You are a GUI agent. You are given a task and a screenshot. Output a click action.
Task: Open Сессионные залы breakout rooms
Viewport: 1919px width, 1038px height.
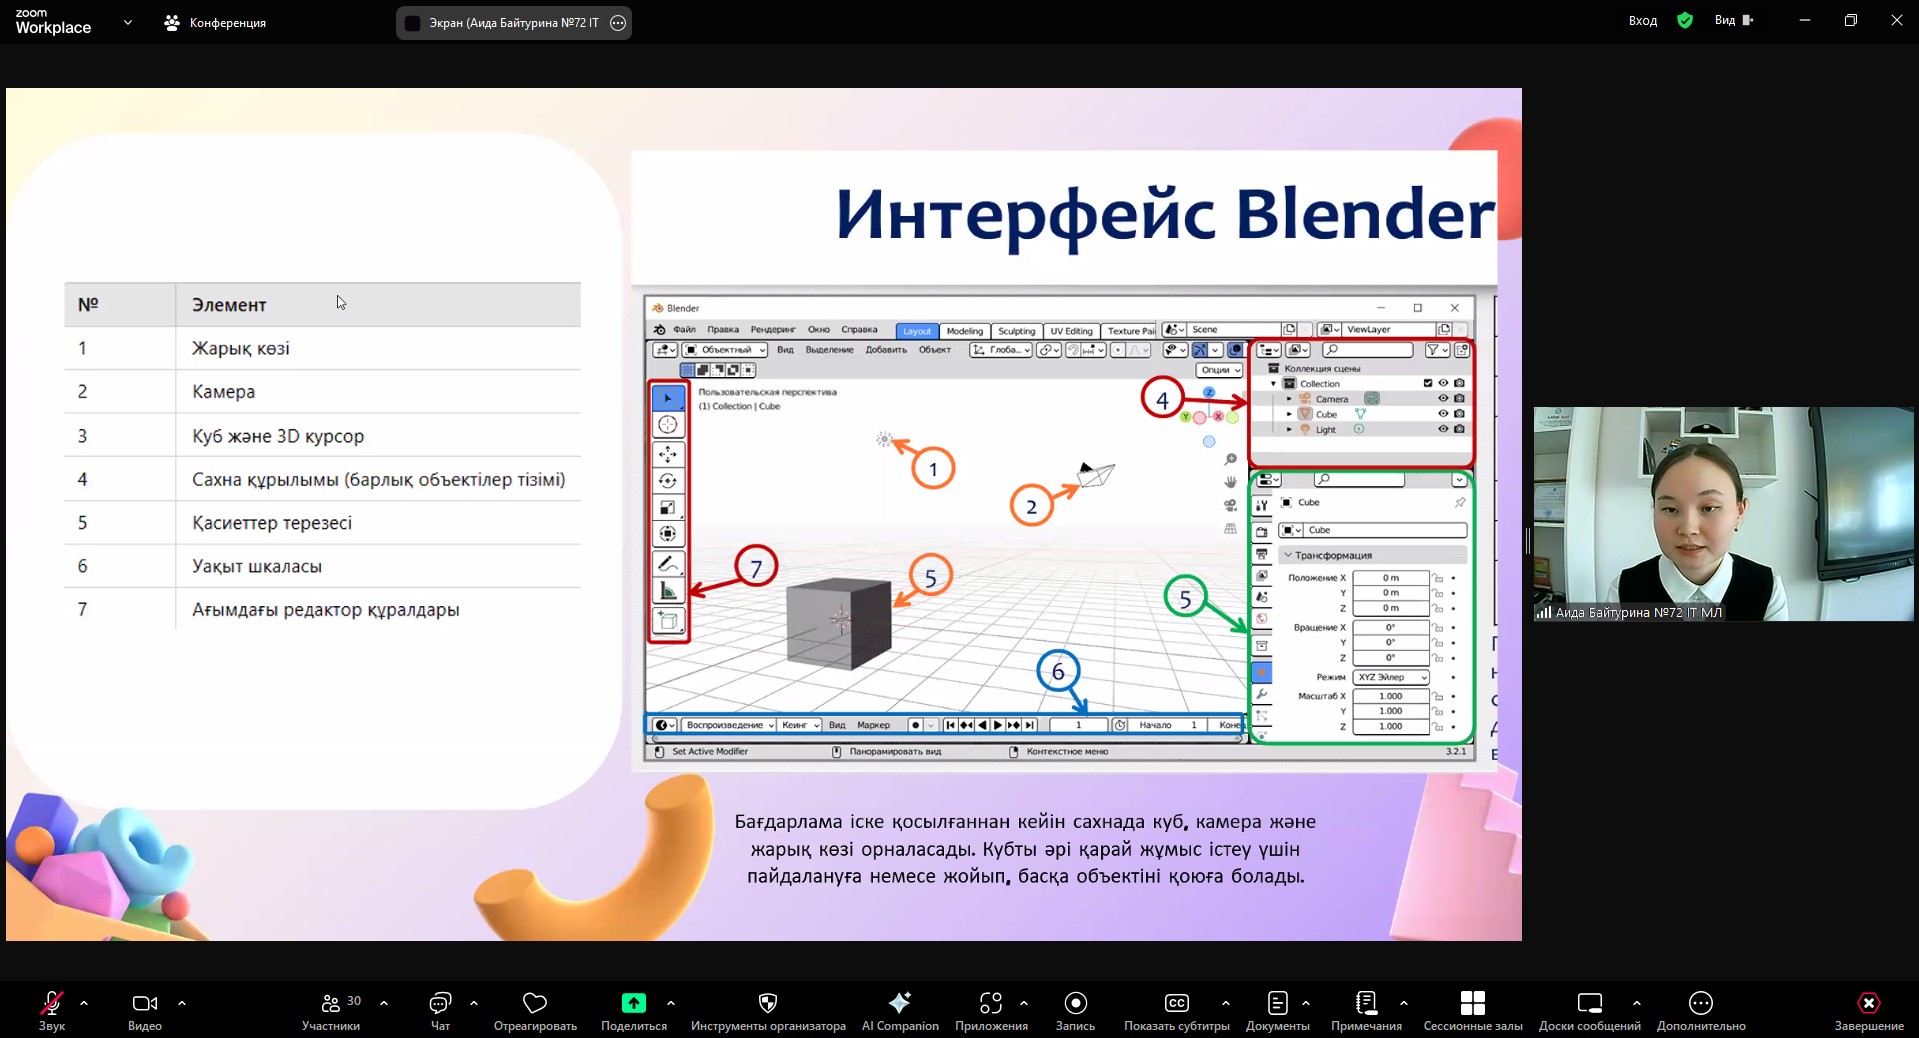point(1472,1003)
